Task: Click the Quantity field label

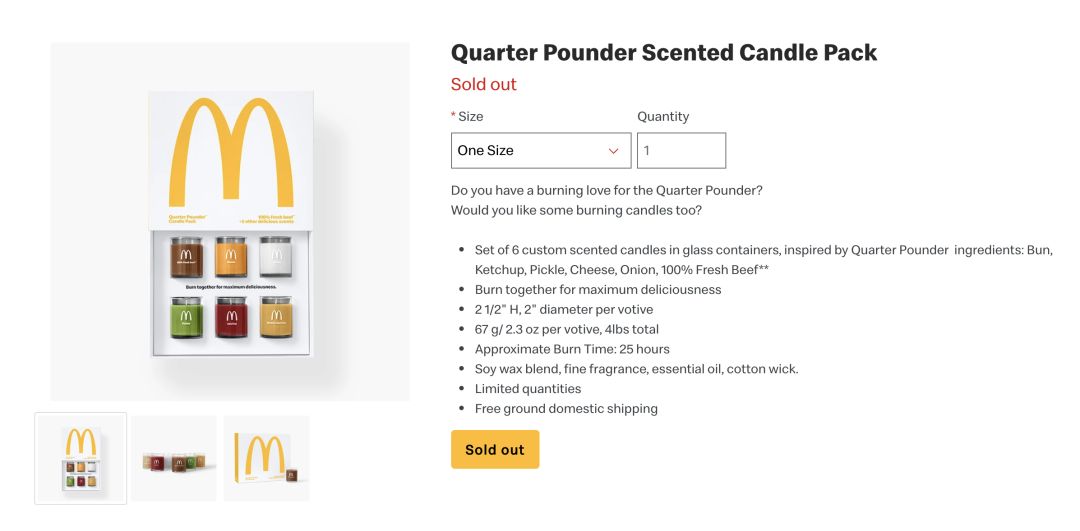Action: pyautogui.click(x=663, y=117)
